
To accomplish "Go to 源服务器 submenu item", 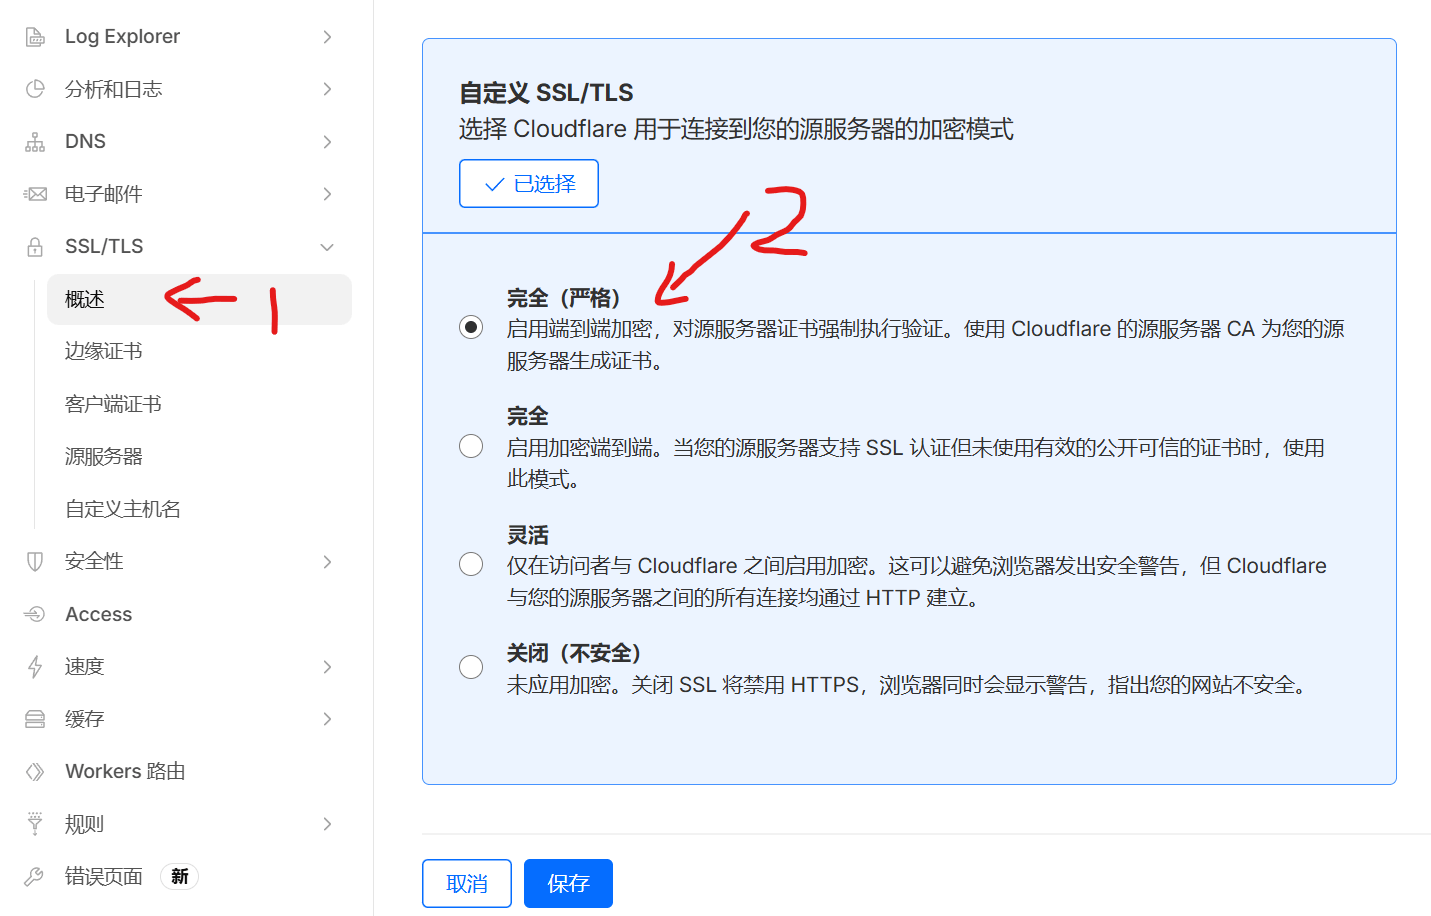I will click(x=104, y=456).
